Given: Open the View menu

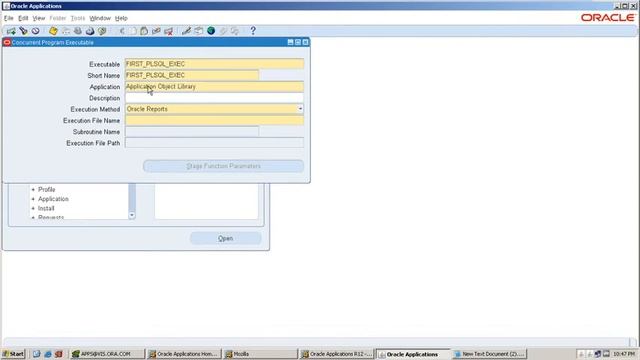Looking at the screenshot, I should (x=39, y=18).
